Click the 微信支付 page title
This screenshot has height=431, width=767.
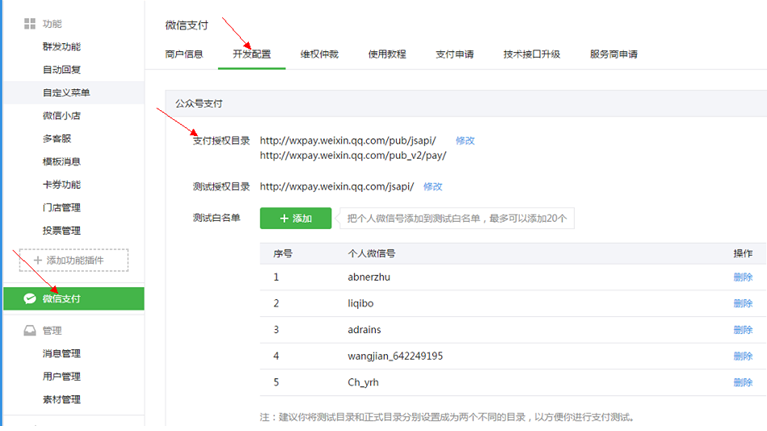186,25
